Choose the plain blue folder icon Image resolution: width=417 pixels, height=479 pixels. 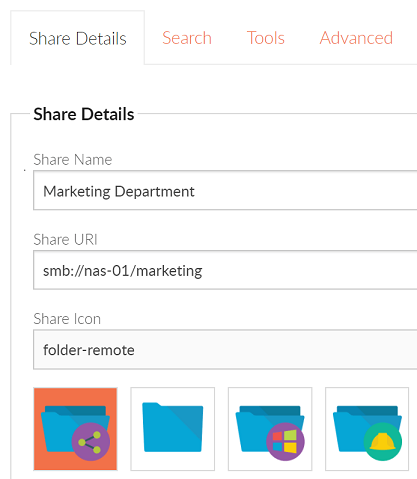pyautogui.click(x=173, y=429)
